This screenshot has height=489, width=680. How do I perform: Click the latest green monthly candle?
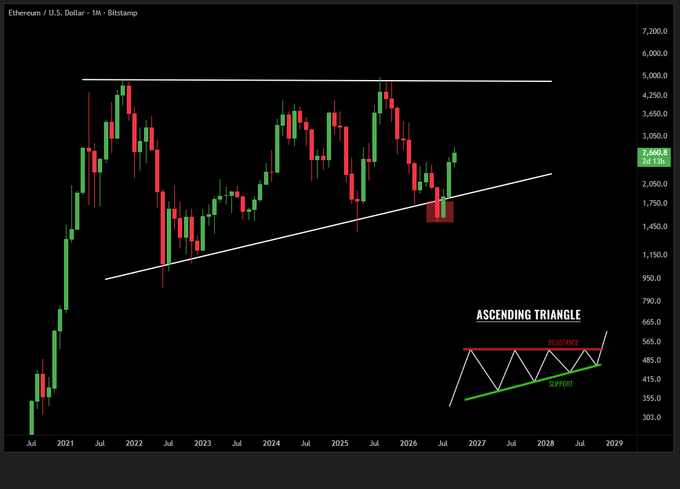tap(454, 157)
